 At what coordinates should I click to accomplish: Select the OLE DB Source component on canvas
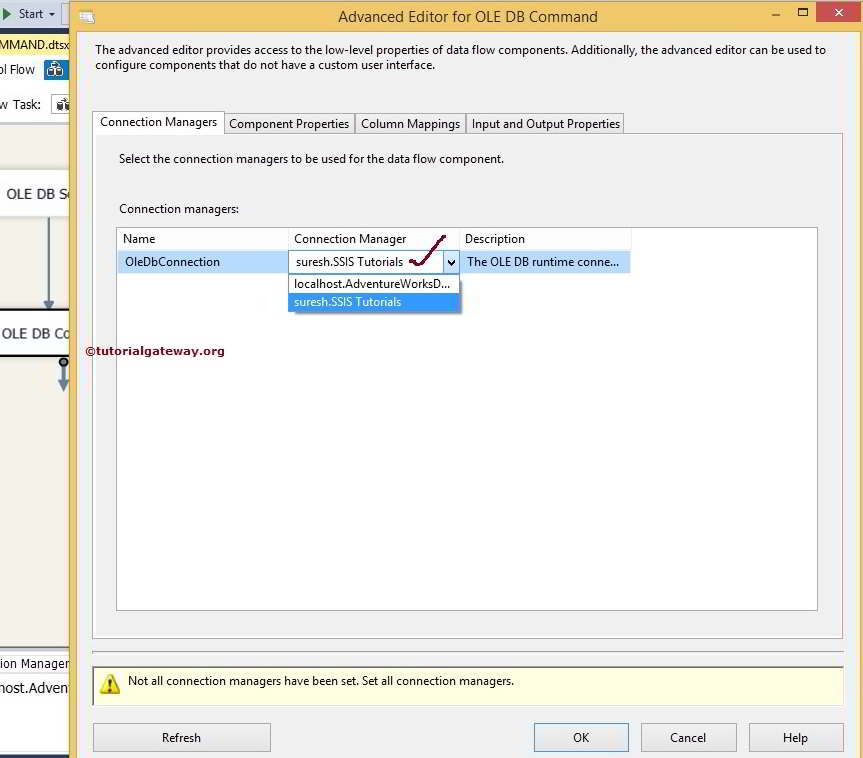click(32, 194)
